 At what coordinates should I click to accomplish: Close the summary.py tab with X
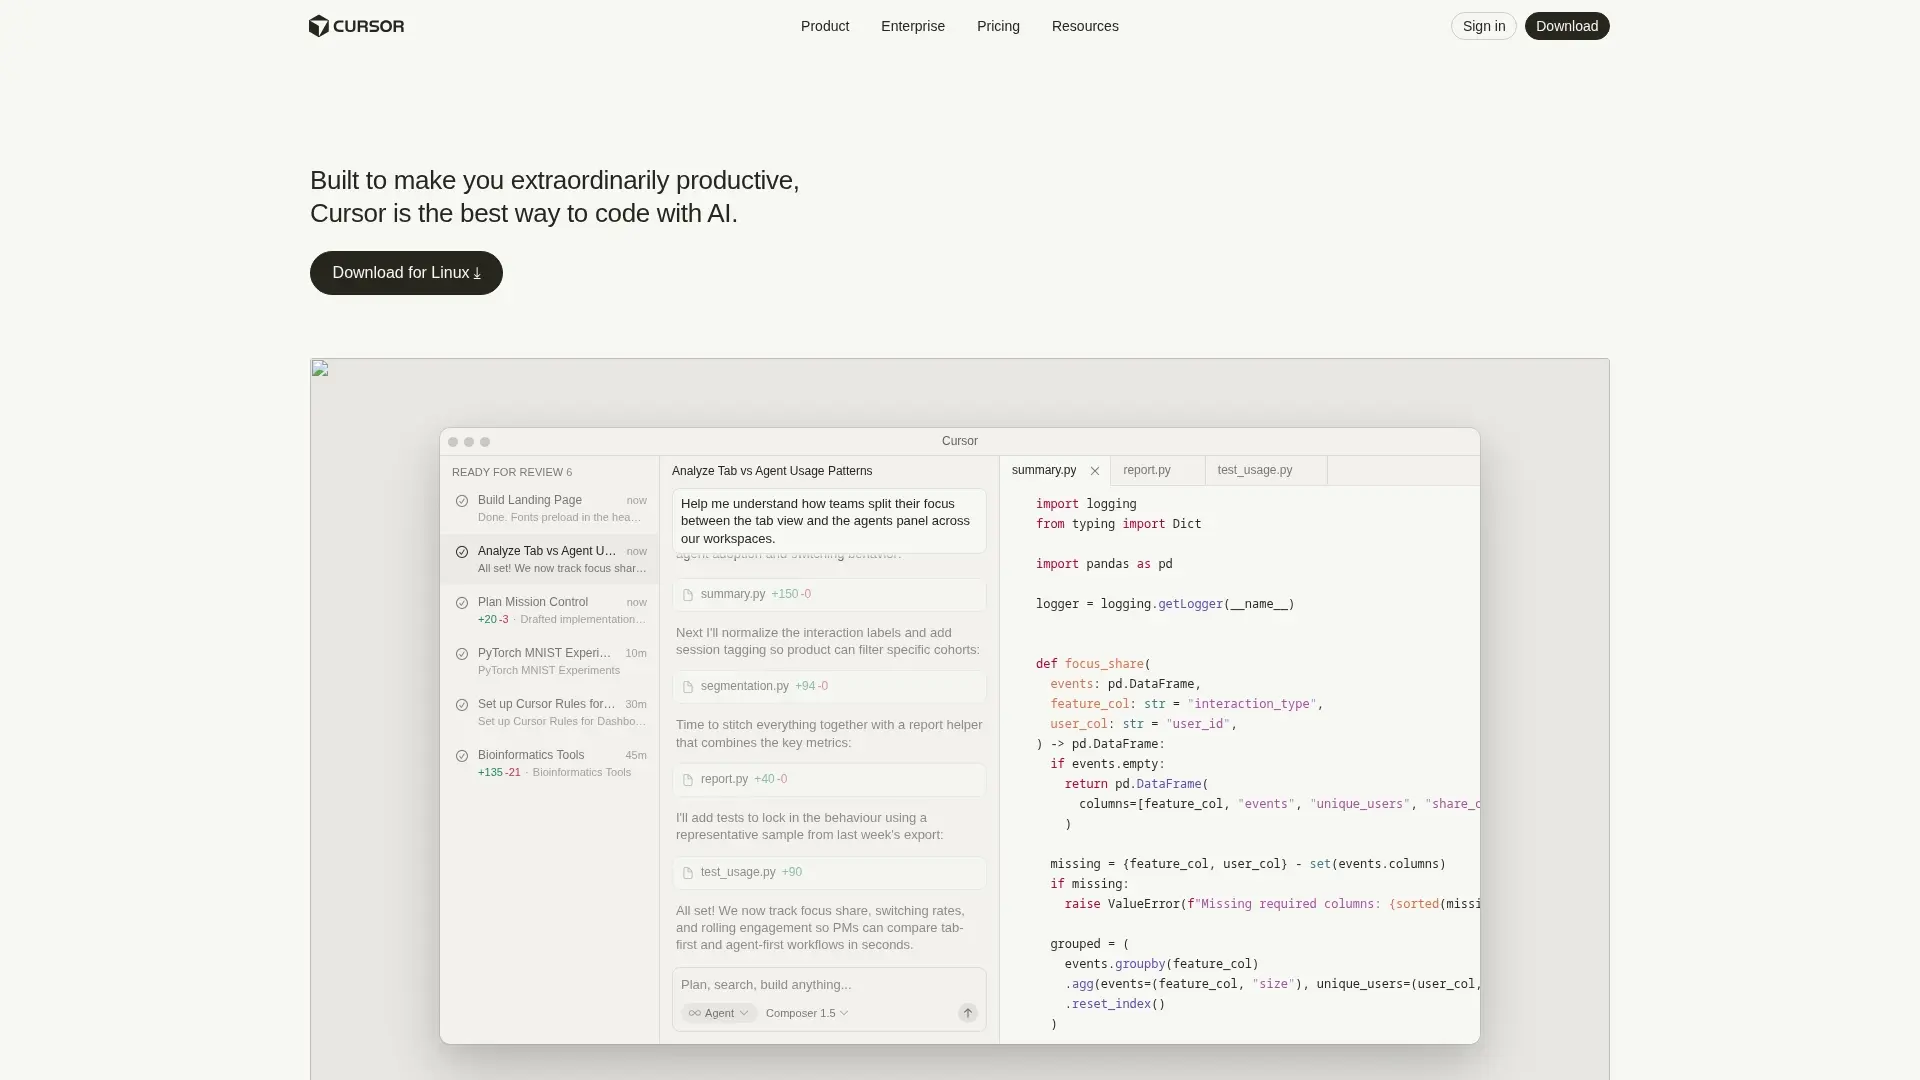click(1094, 471)
